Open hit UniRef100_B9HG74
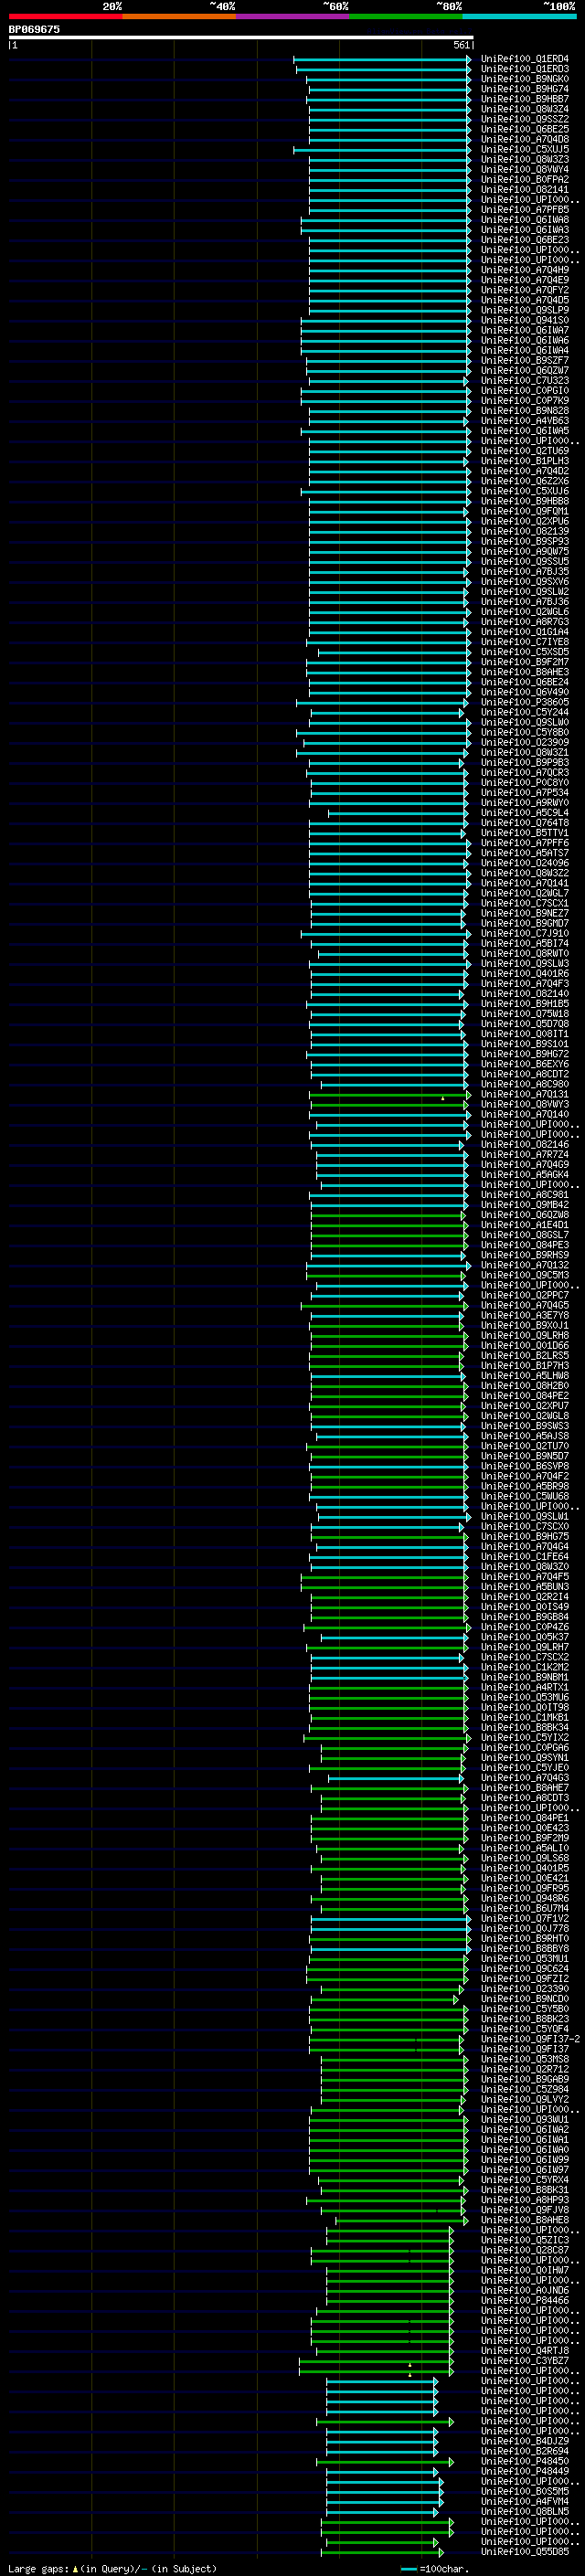This screenshot has height=2576, width=585. [x=525, y=89]
